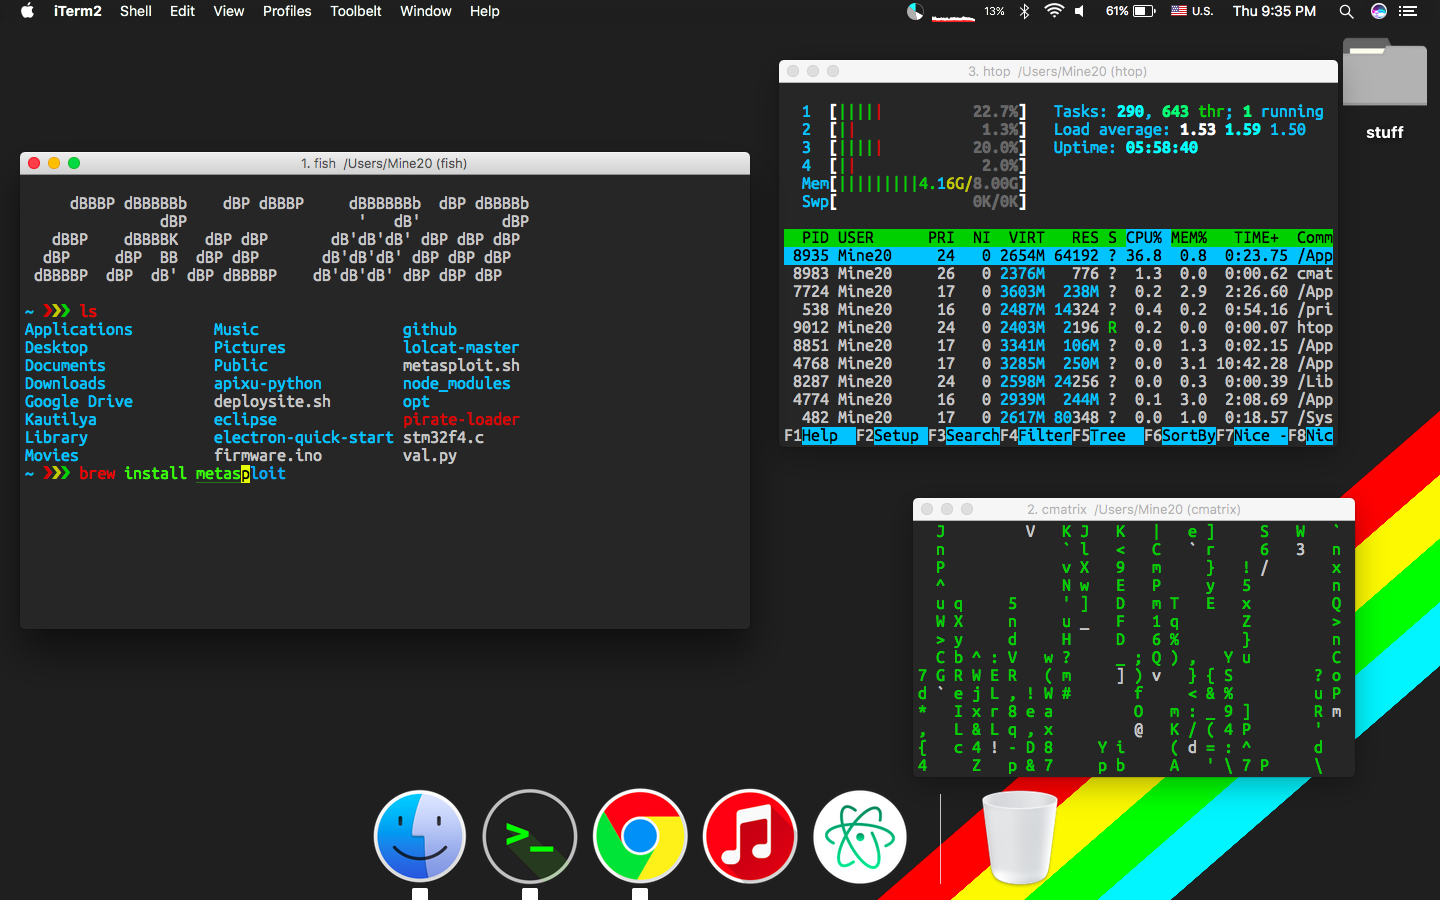Click lolcat-master in the ls output
Viewport: 1440px width, 900px height.
[461, 348]
